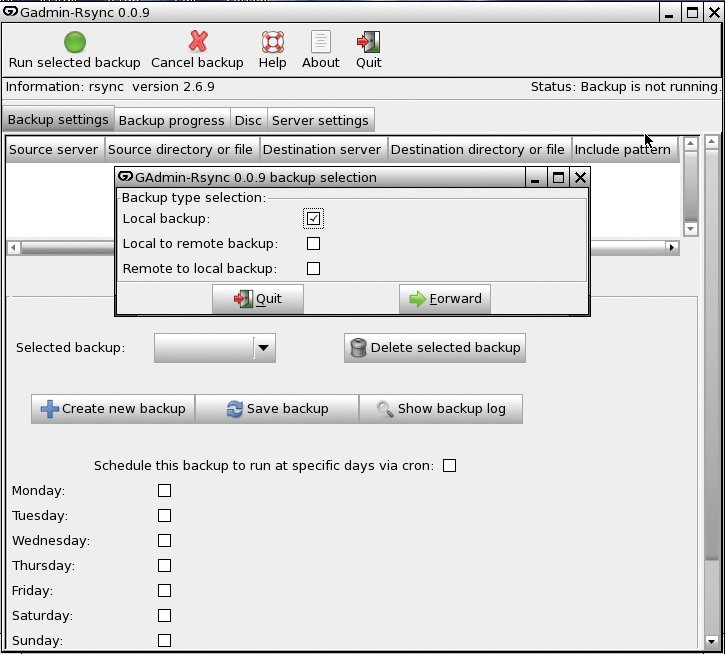Click the Gadmin-Rsync main window title icon
The width and height of the screenshot is (725, 654).
coord(10,12)
